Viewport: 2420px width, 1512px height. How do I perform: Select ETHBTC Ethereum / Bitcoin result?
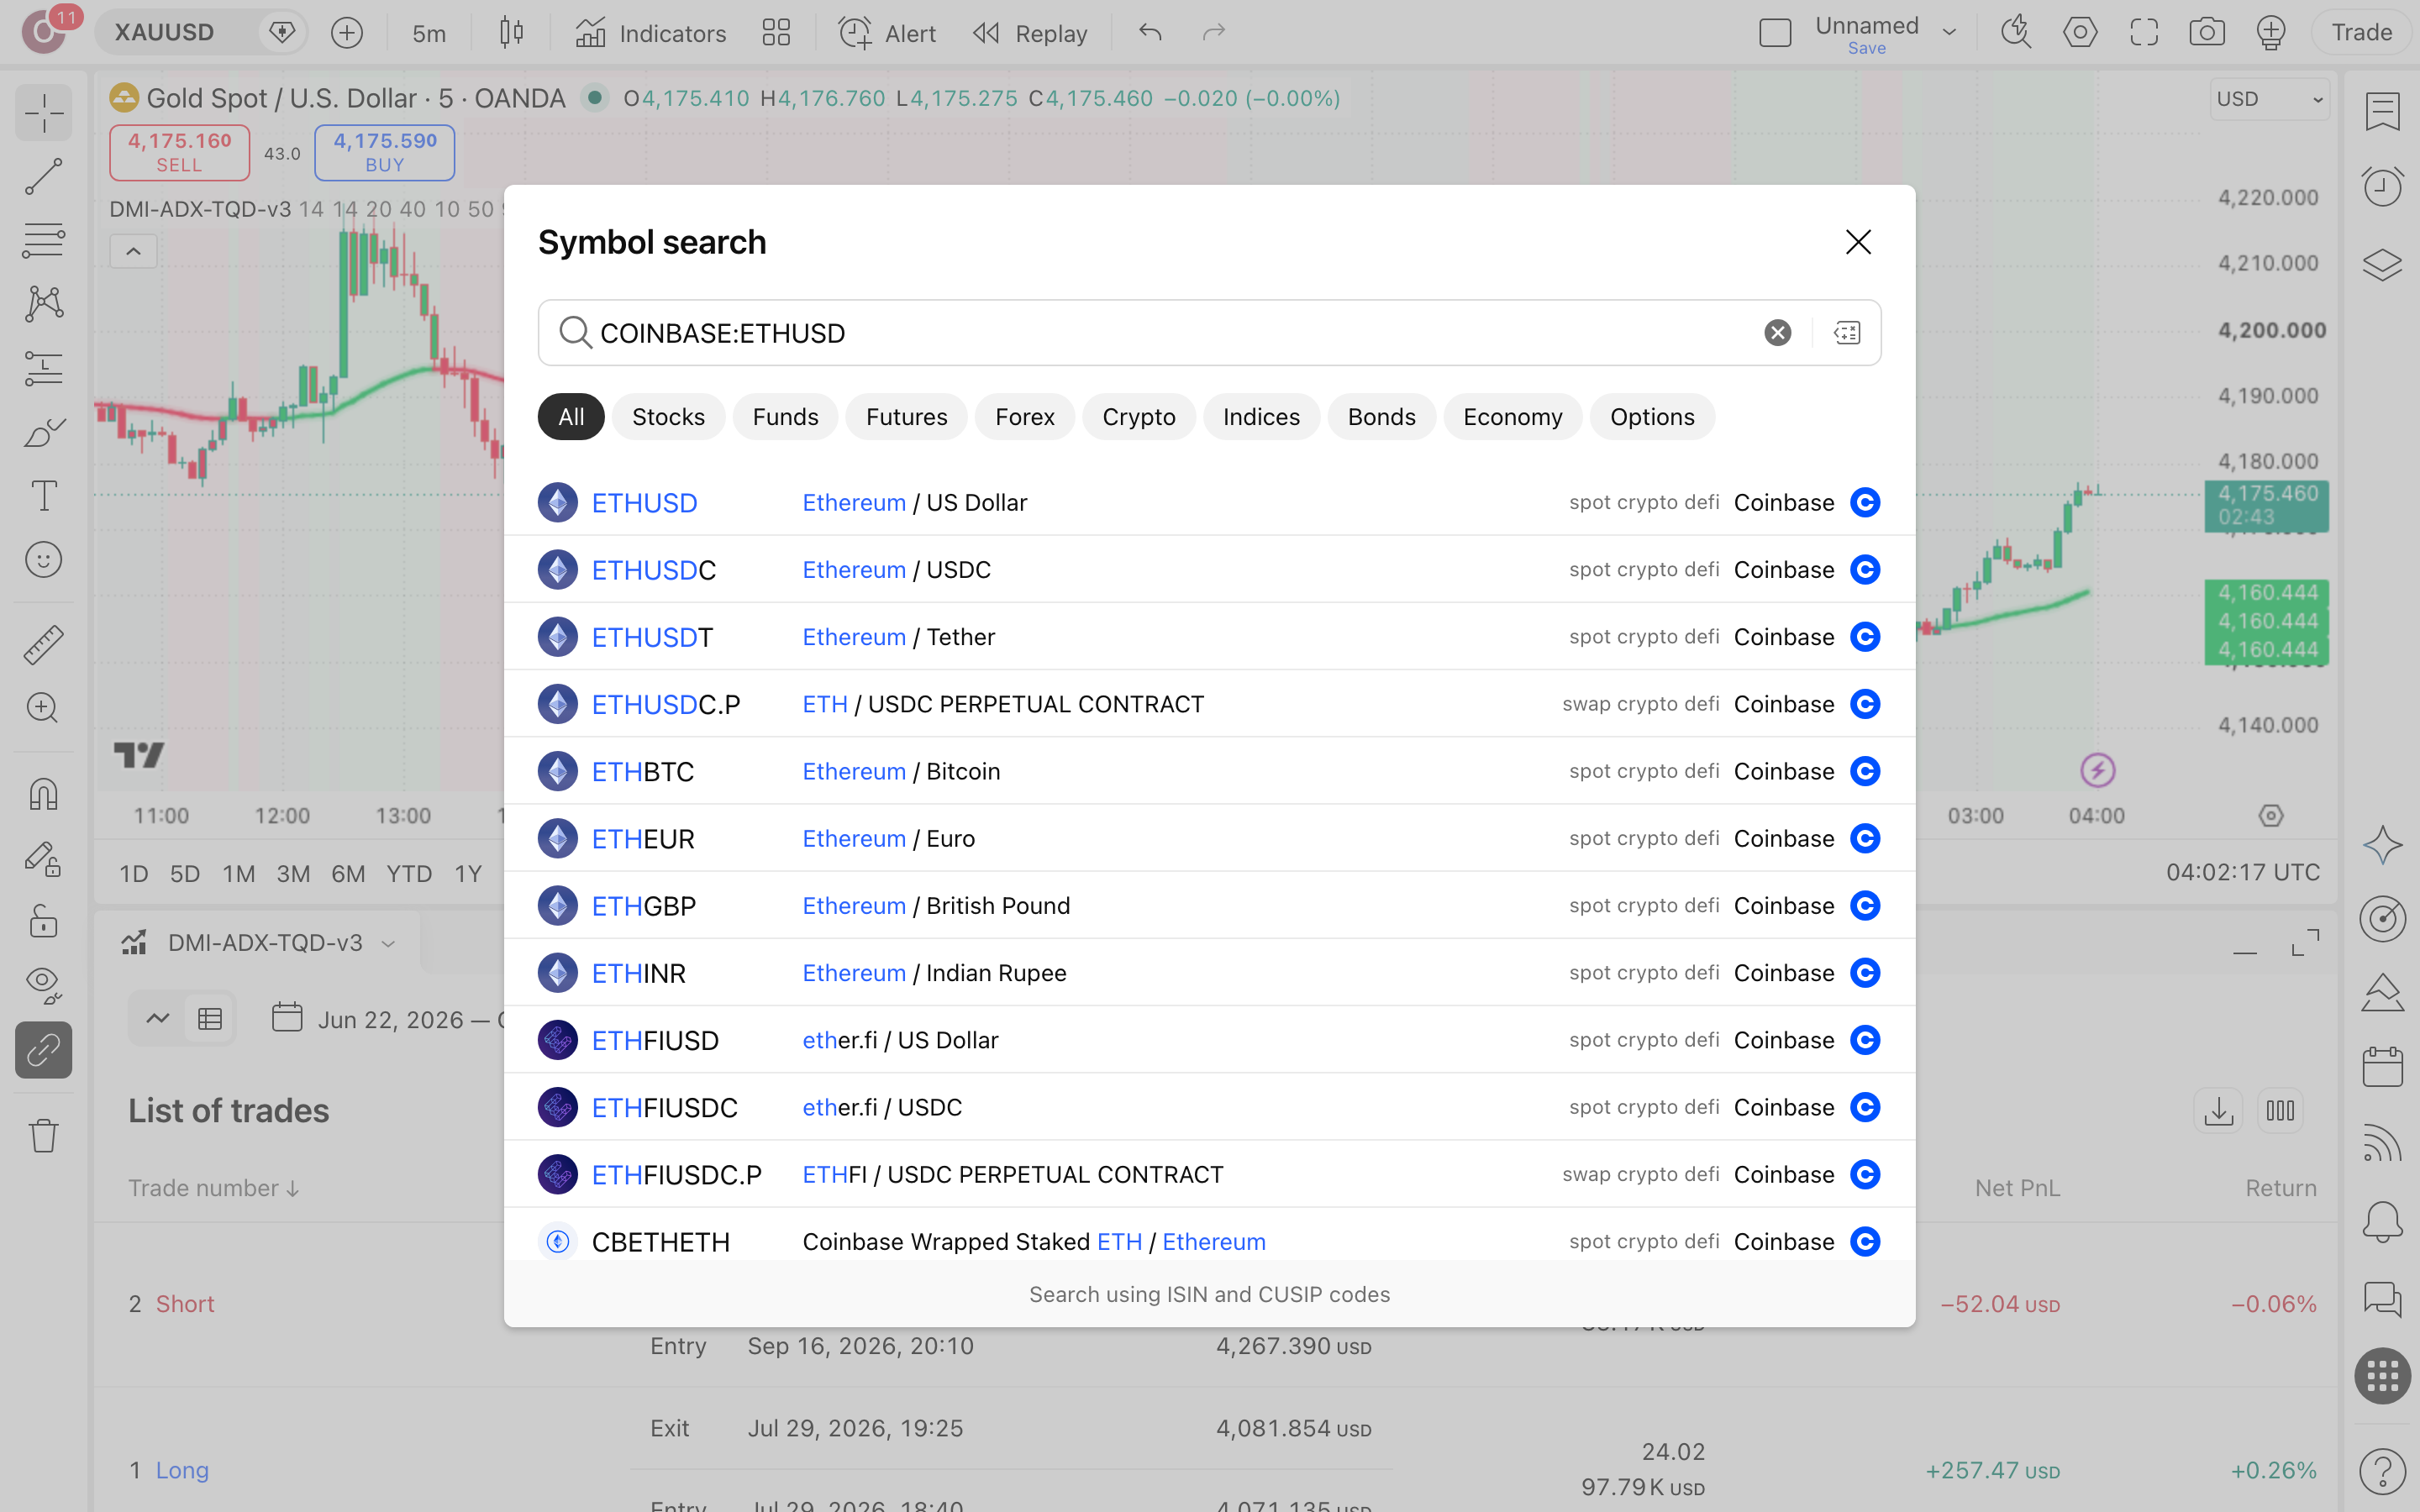(x=1209, y=771)
